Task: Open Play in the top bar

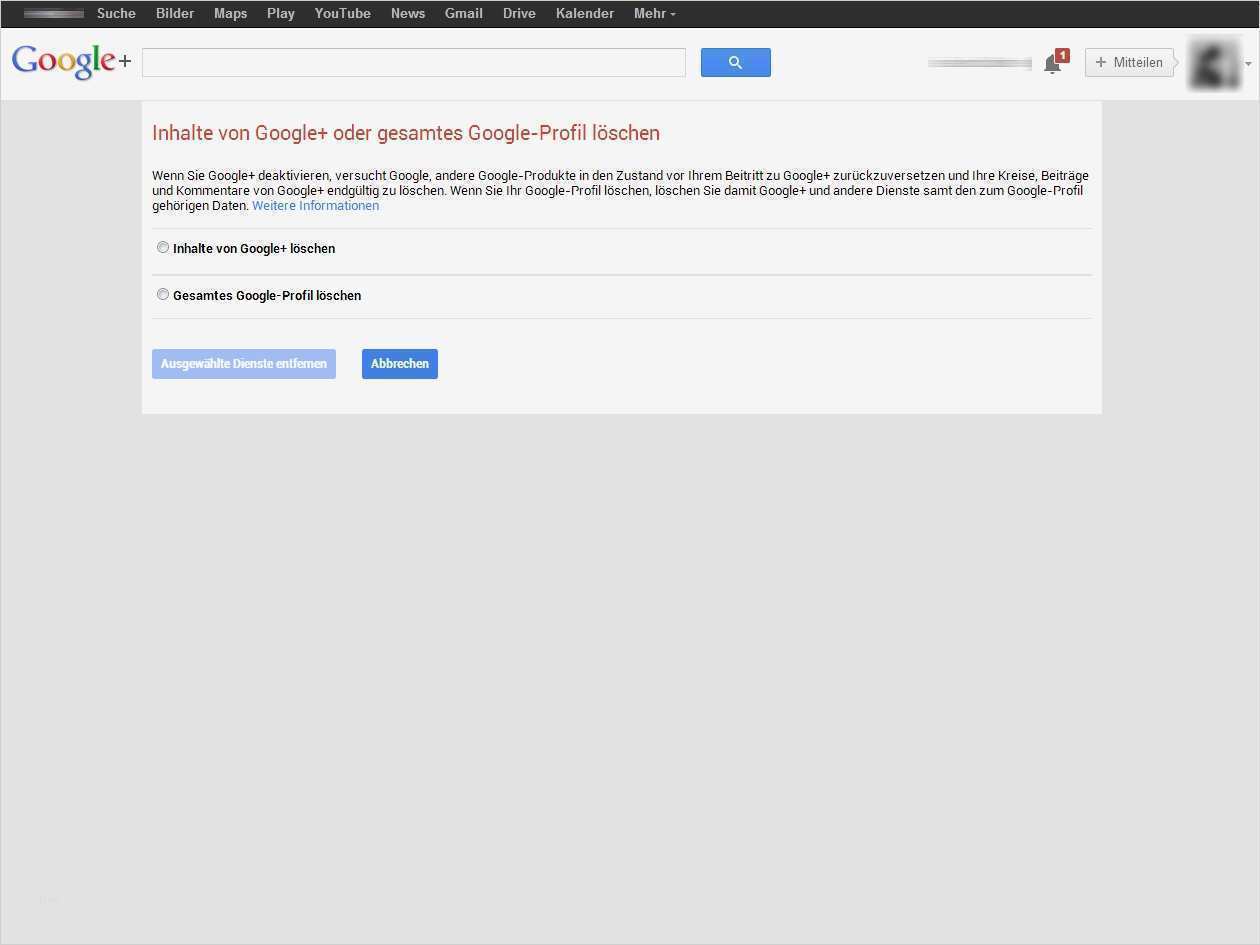Action: click(x=281, y=14)
